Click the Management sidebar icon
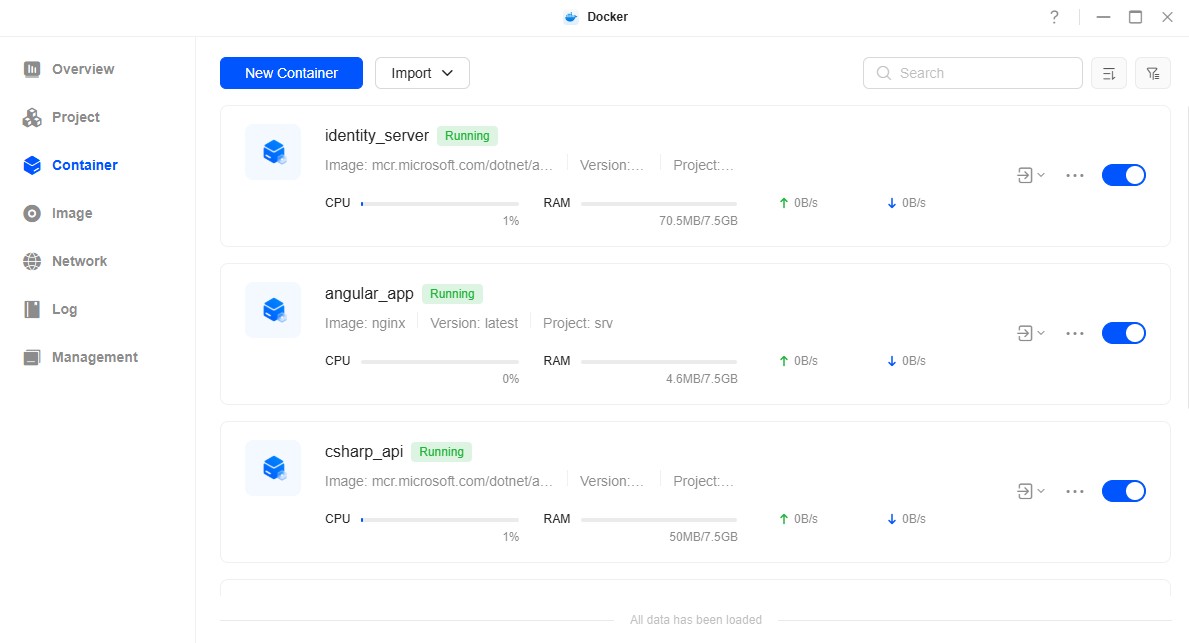This screenshot has width=1189, height=643. pos(32,357)
